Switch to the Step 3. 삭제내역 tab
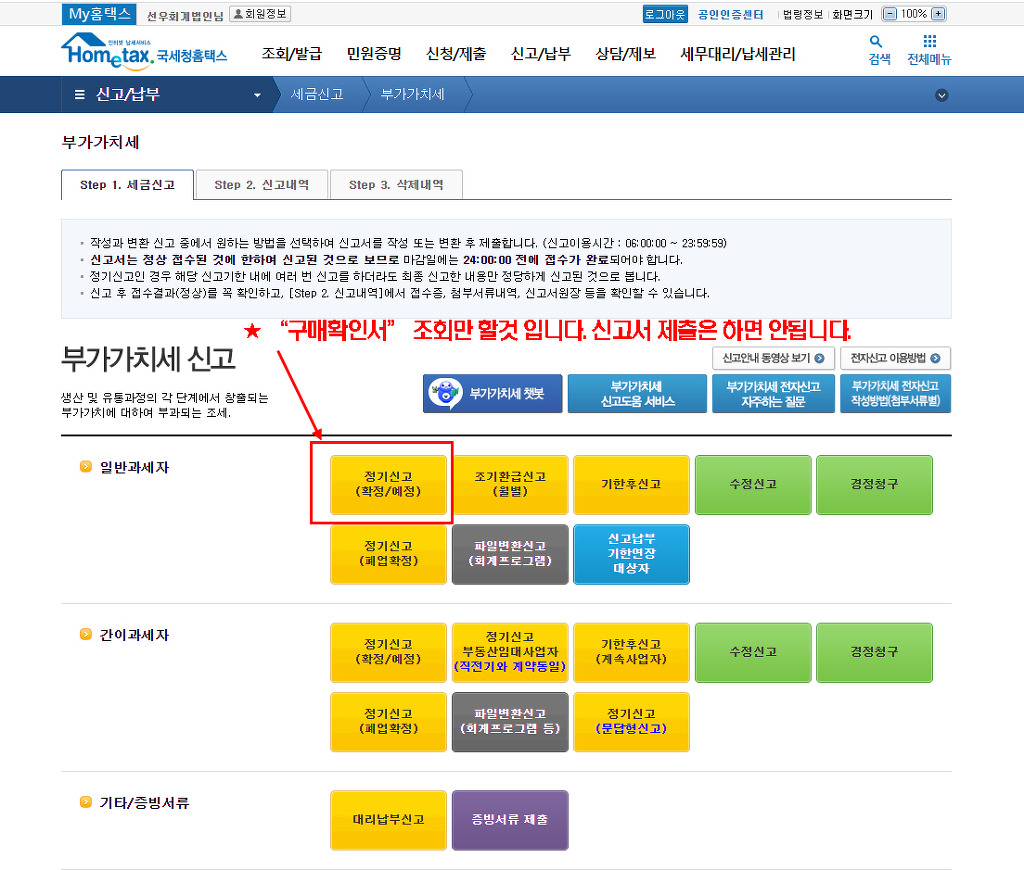 pos(396,185)
